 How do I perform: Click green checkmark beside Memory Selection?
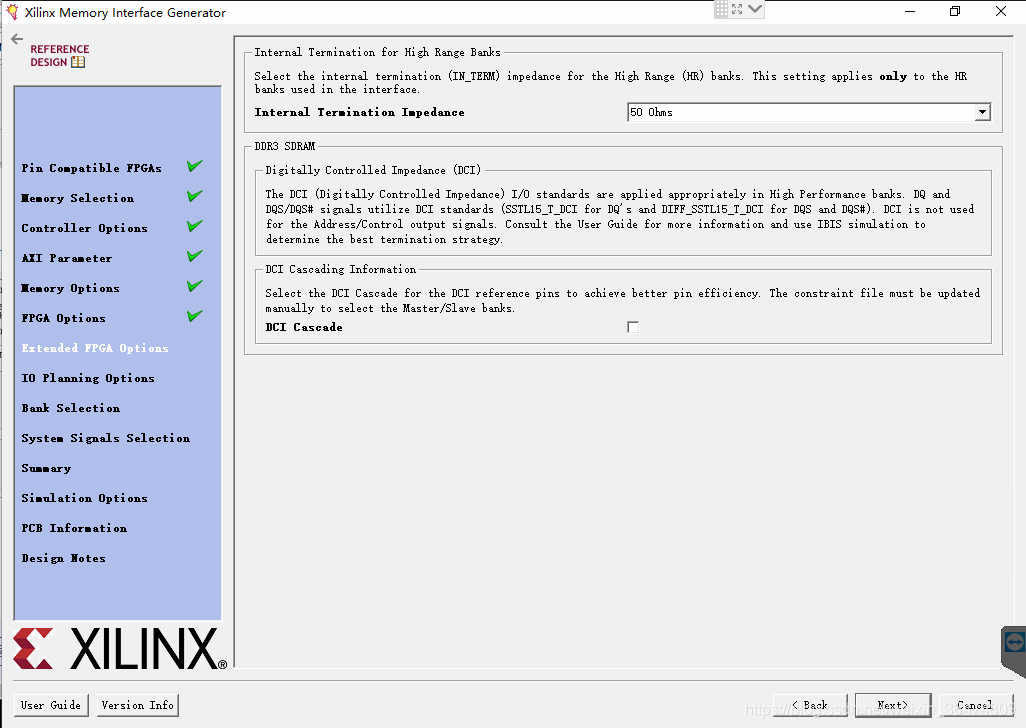[x=194, y=196]
